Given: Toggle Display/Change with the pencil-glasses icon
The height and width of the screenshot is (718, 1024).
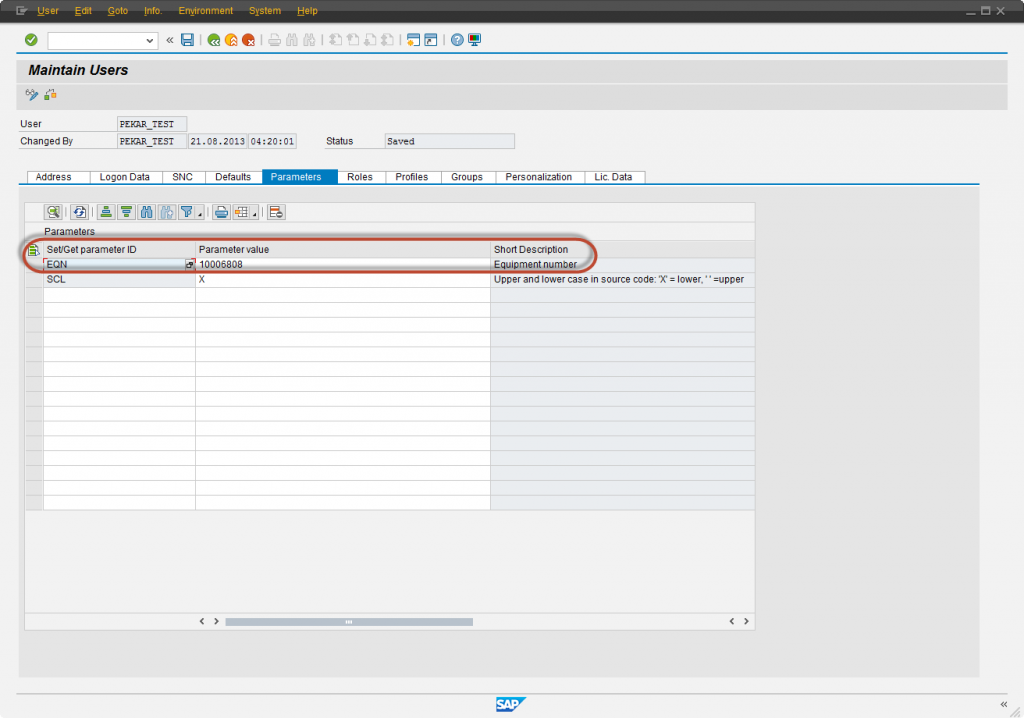Looking at the screenshot, I should coord(31,95).
